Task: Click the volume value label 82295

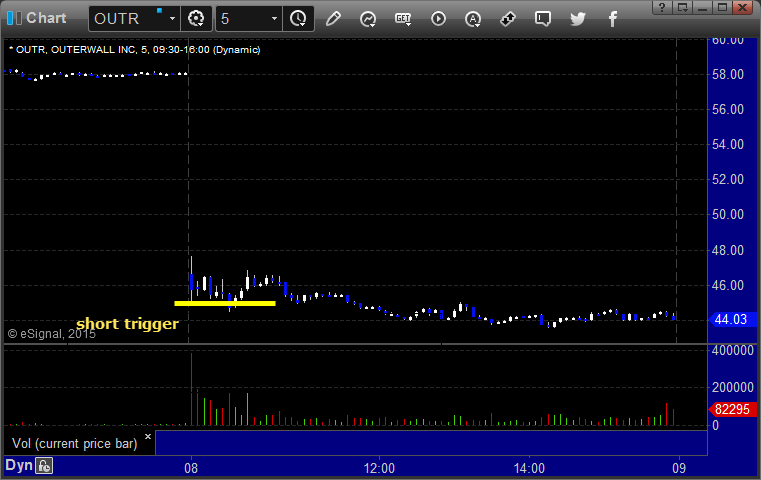Action: tap(732, 409)
